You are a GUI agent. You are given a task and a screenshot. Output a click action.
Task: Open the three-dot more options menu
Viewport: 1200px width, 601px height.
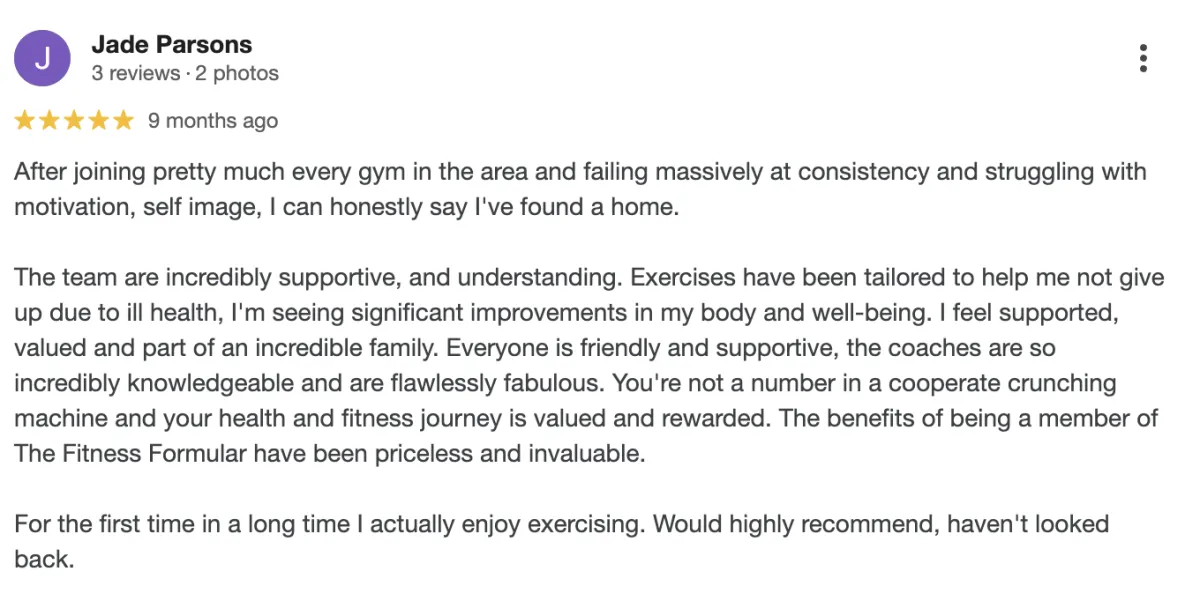pyautogui.click(x=1143, y=58)
